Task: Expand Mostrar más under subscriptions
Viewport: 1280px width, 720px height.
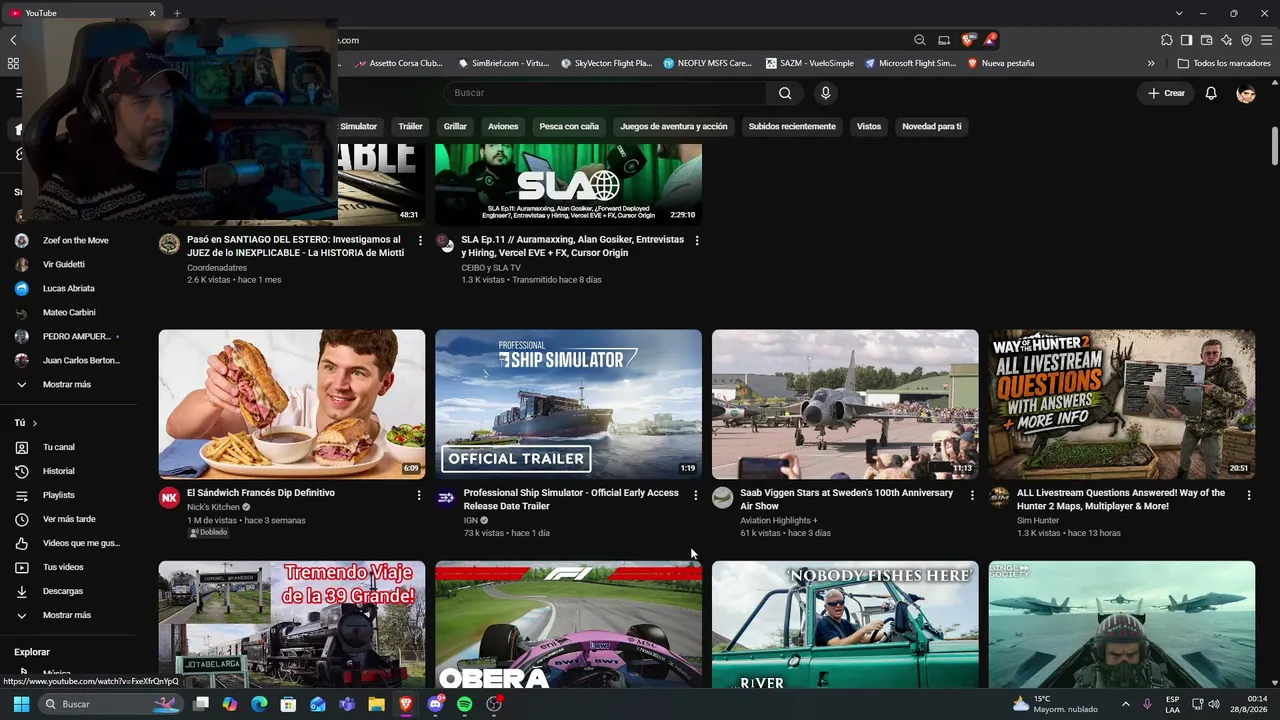Action: point(66,384)
